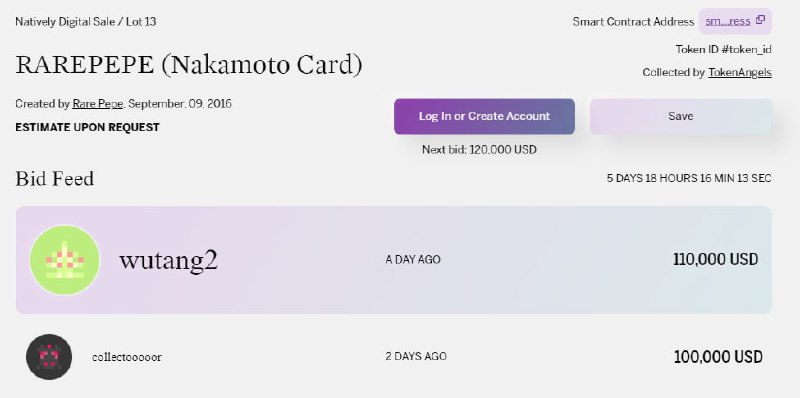The image size is (800, 398).
Task: Click the auction countdown timer
Action: pyautogui.click(x=689, y=179)
